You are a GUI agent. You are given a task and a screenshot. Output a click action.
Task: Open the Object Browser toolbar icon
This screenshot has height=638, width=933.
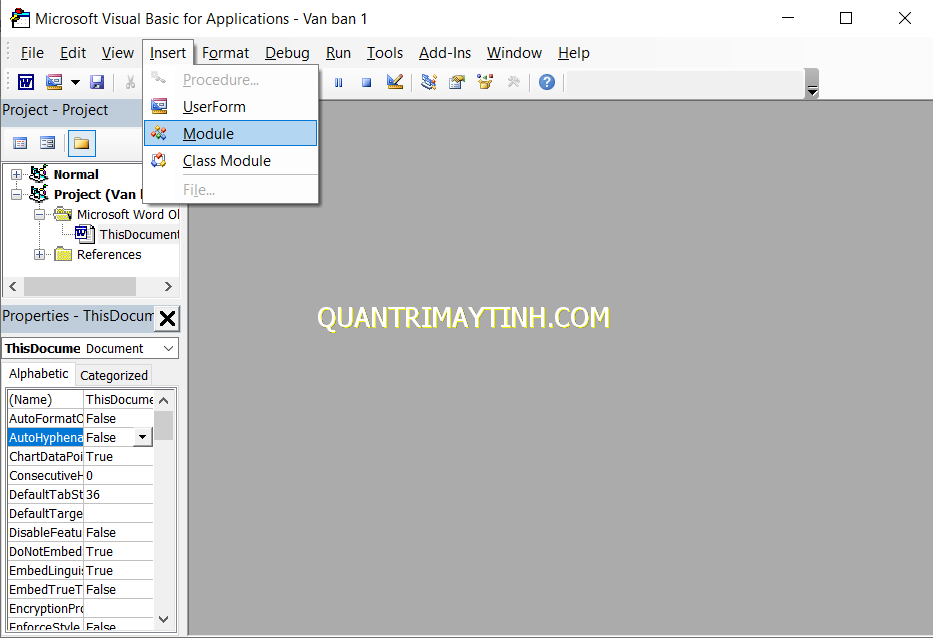(x=486, y=82)
